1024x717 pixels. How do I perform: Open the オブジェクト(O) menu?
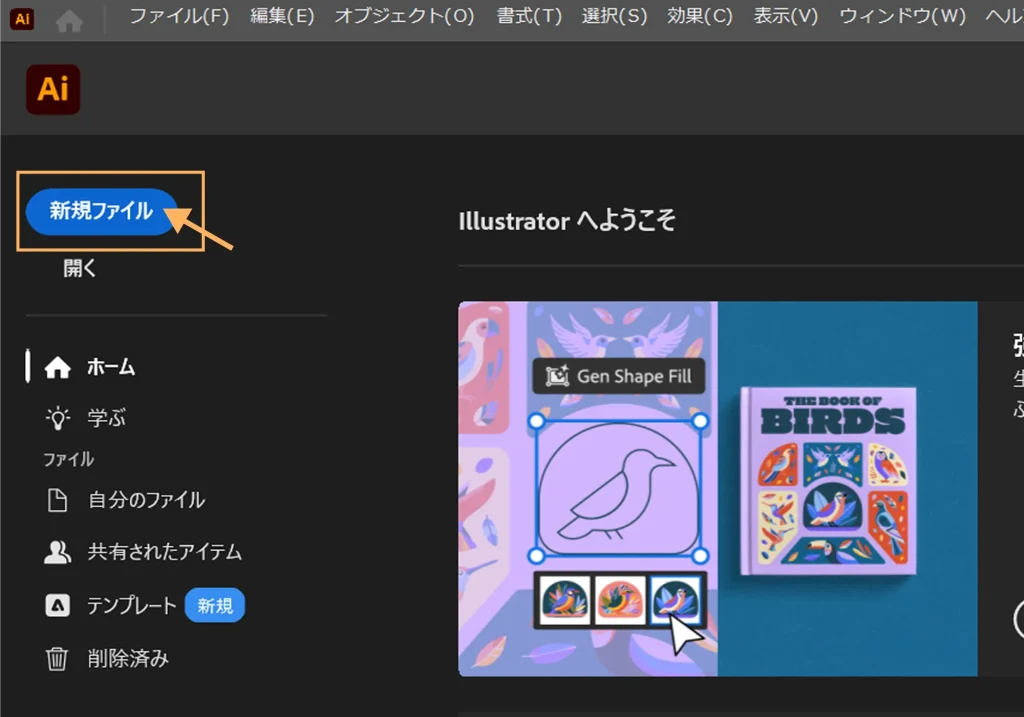click(x=404, y=17)
